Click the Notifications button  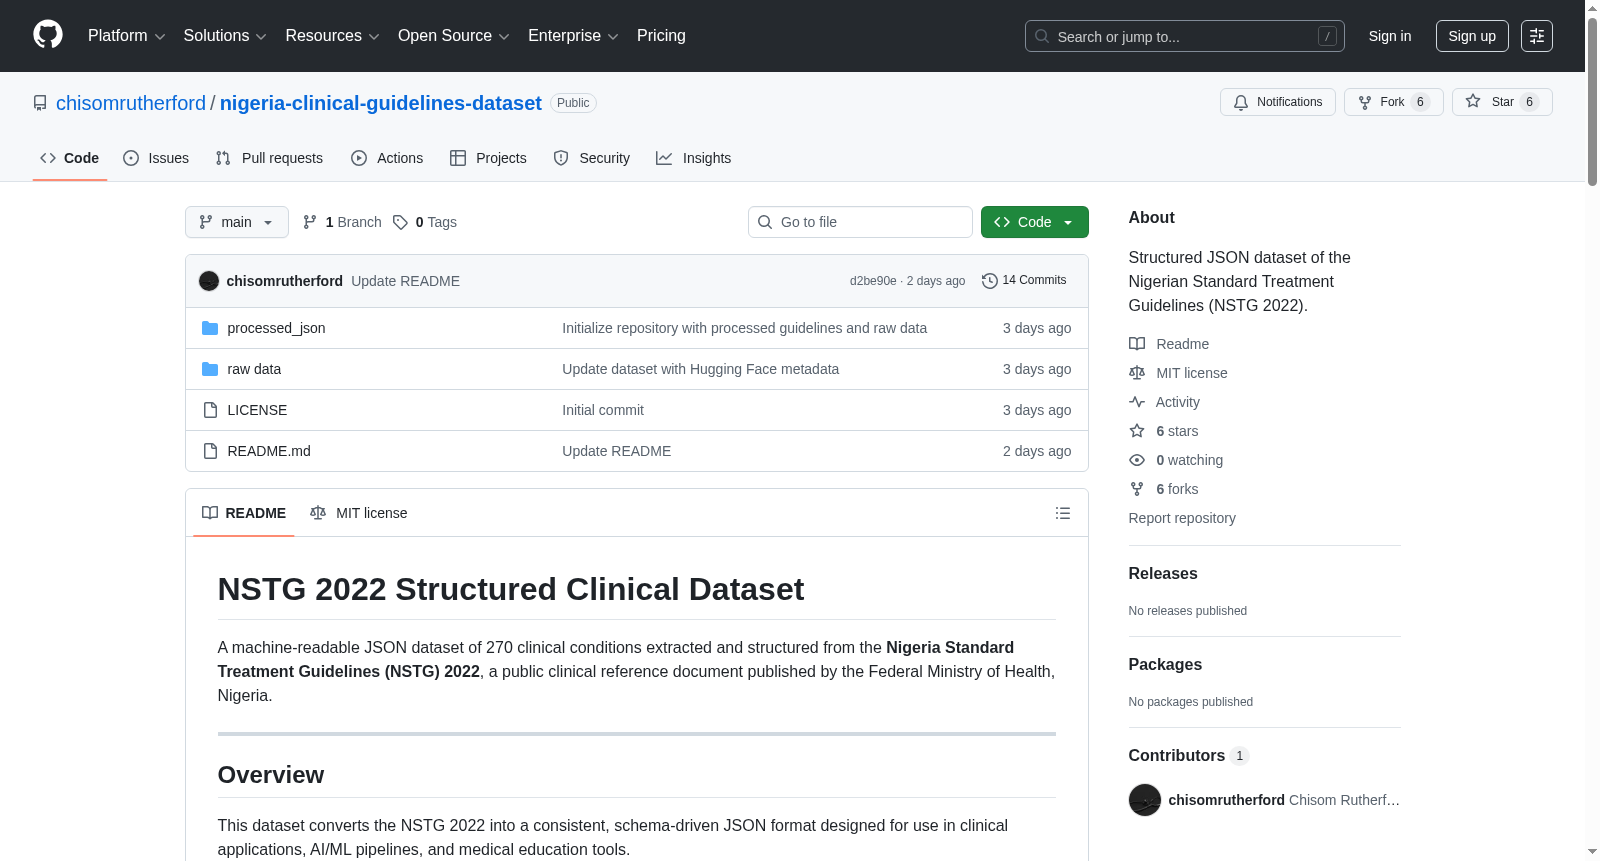click(x=1278, y=102)
